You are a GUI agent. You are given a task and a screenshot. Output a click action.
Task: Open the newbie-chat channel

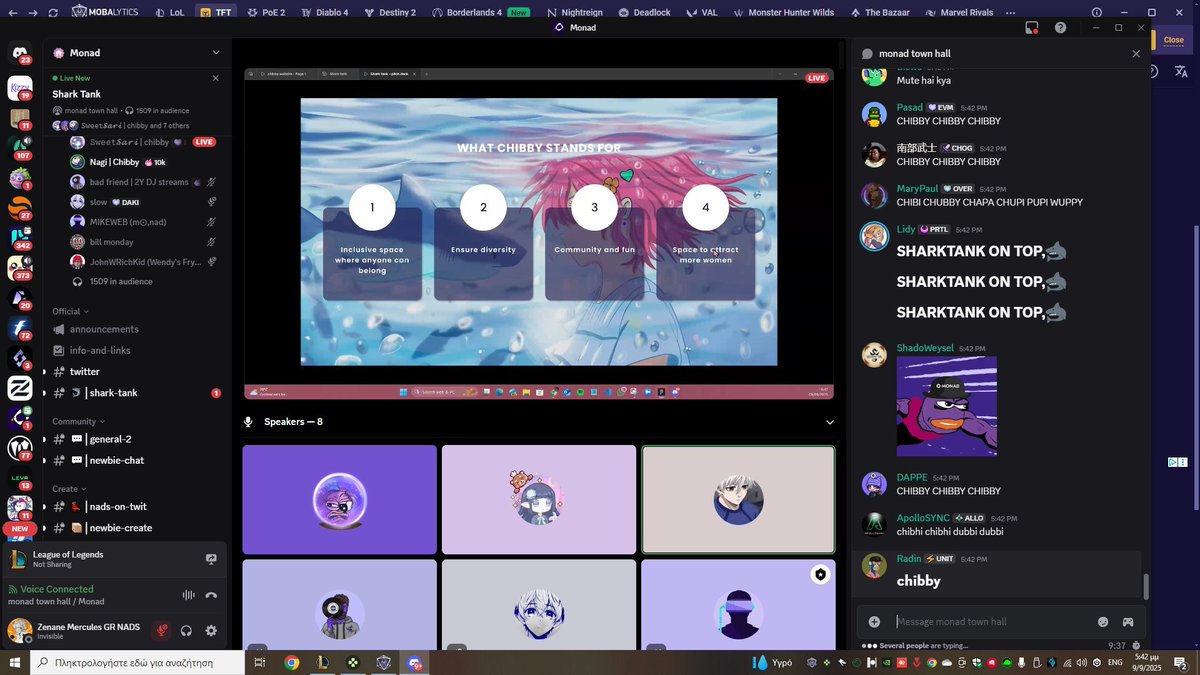click(138, 460)
